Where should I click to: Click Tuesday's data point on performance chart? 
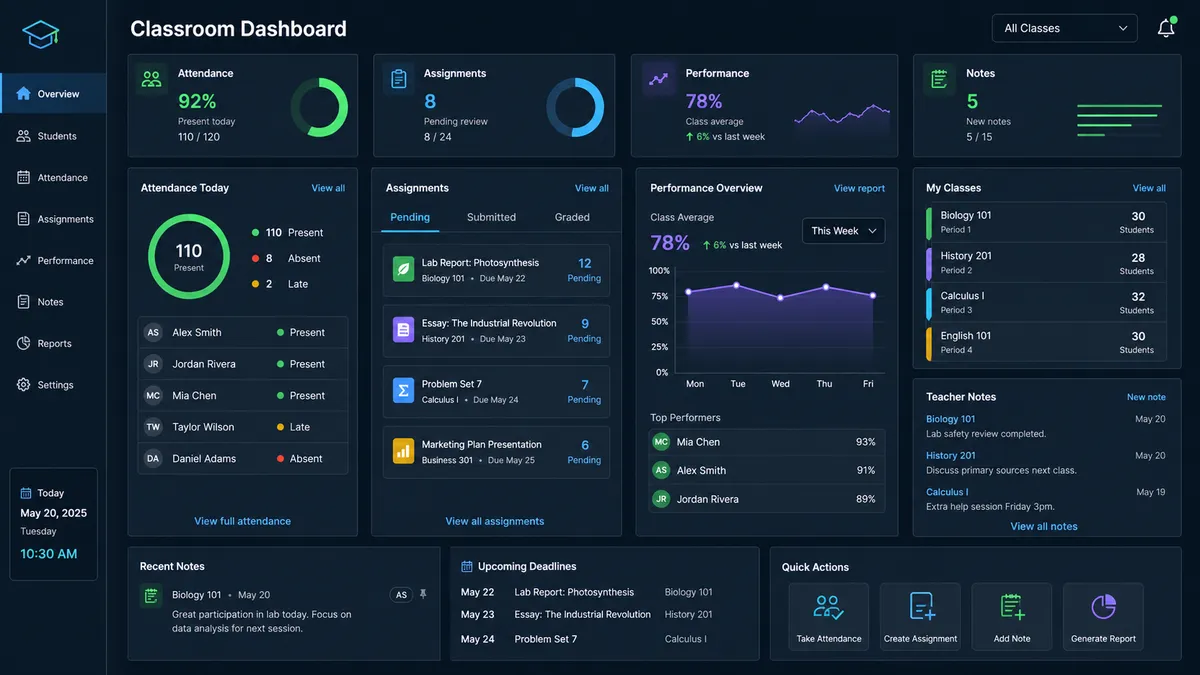[737, 285]
